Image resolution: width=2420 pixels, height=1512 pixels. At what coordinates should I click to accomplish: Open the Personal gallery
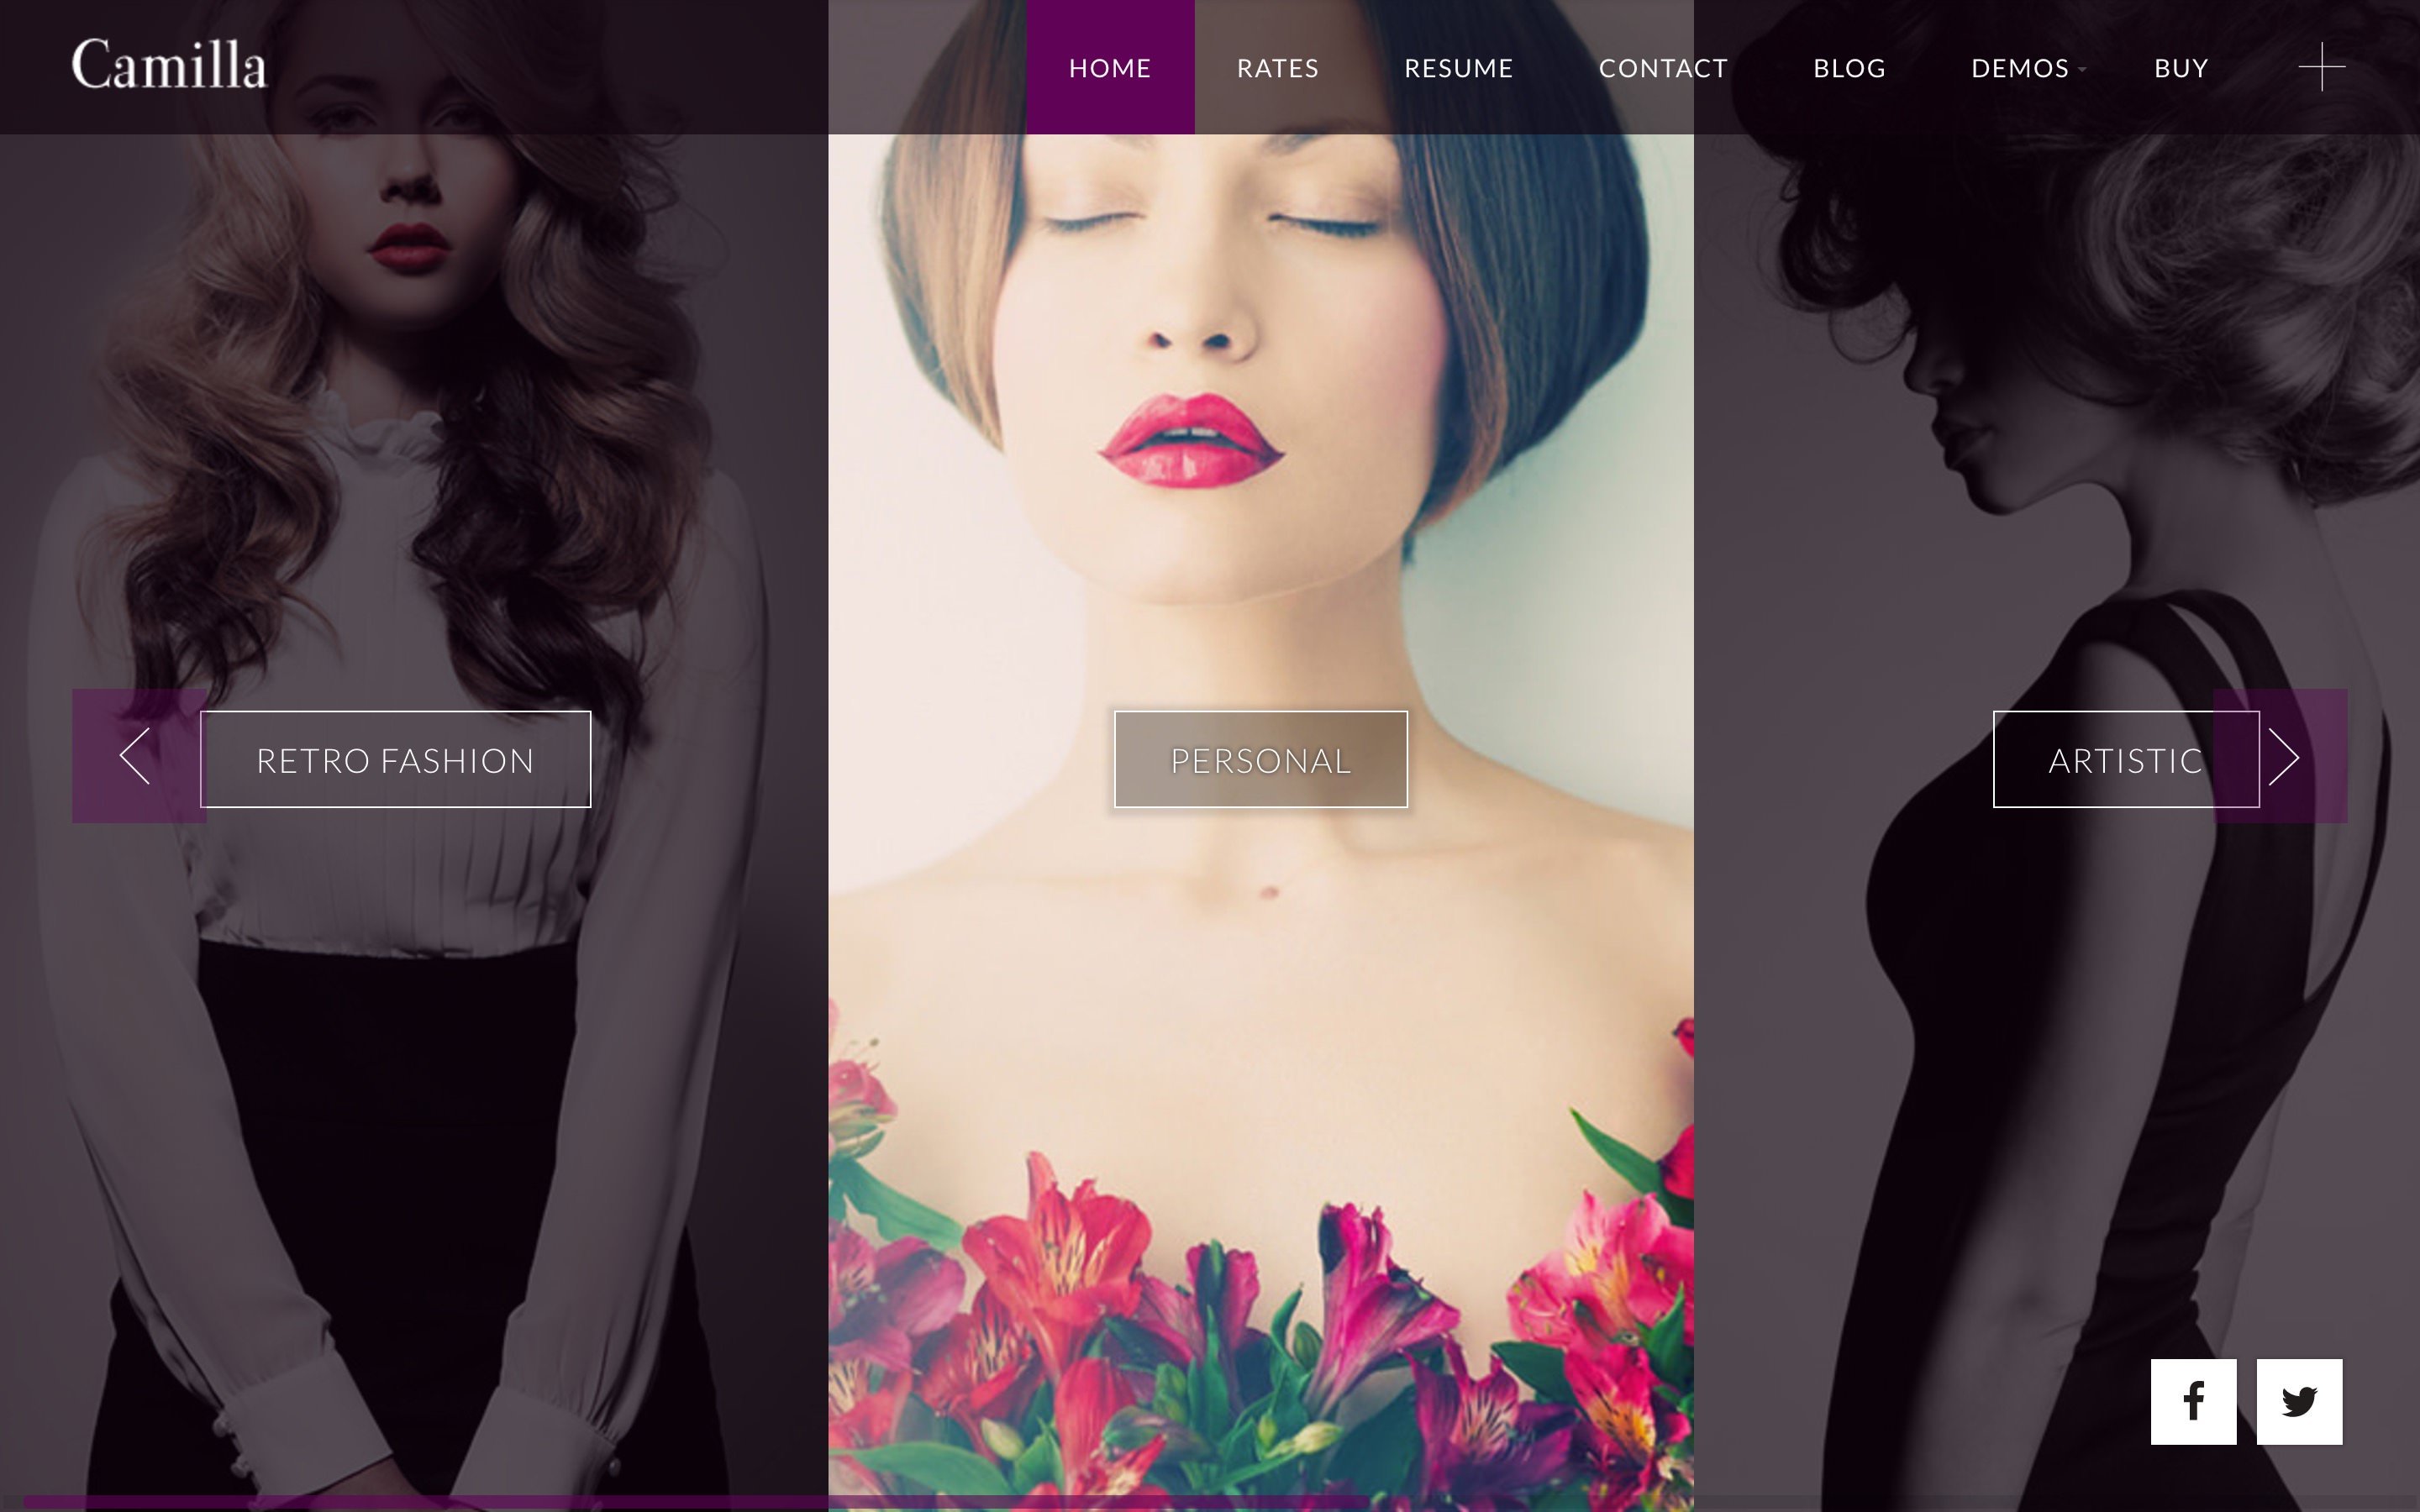pos(1261,759)
